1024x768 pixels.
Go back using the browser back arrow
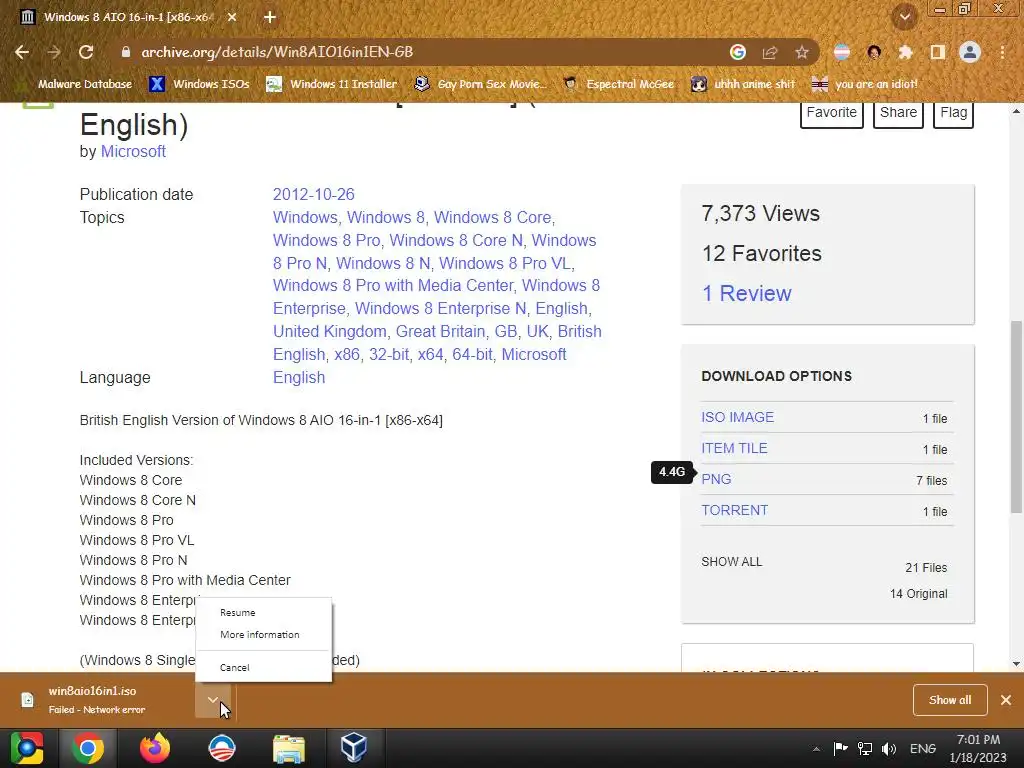coord(22,52)
